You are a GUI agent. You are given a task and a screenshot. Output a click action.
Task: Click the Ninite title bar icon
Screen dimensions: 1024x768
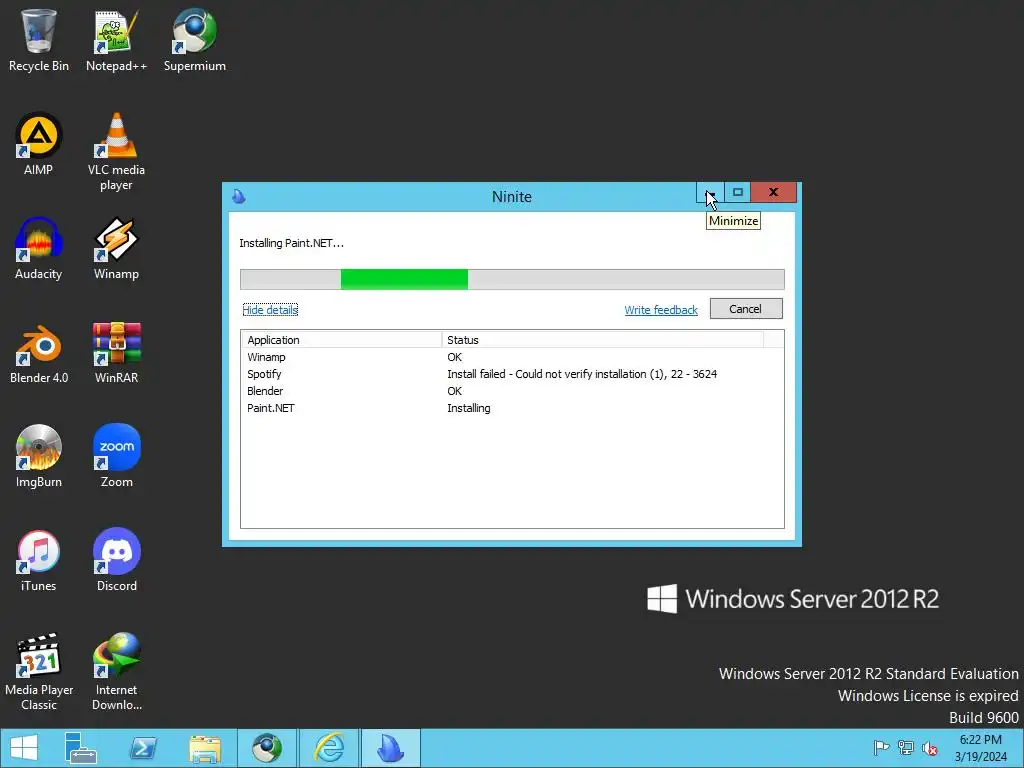239,196
